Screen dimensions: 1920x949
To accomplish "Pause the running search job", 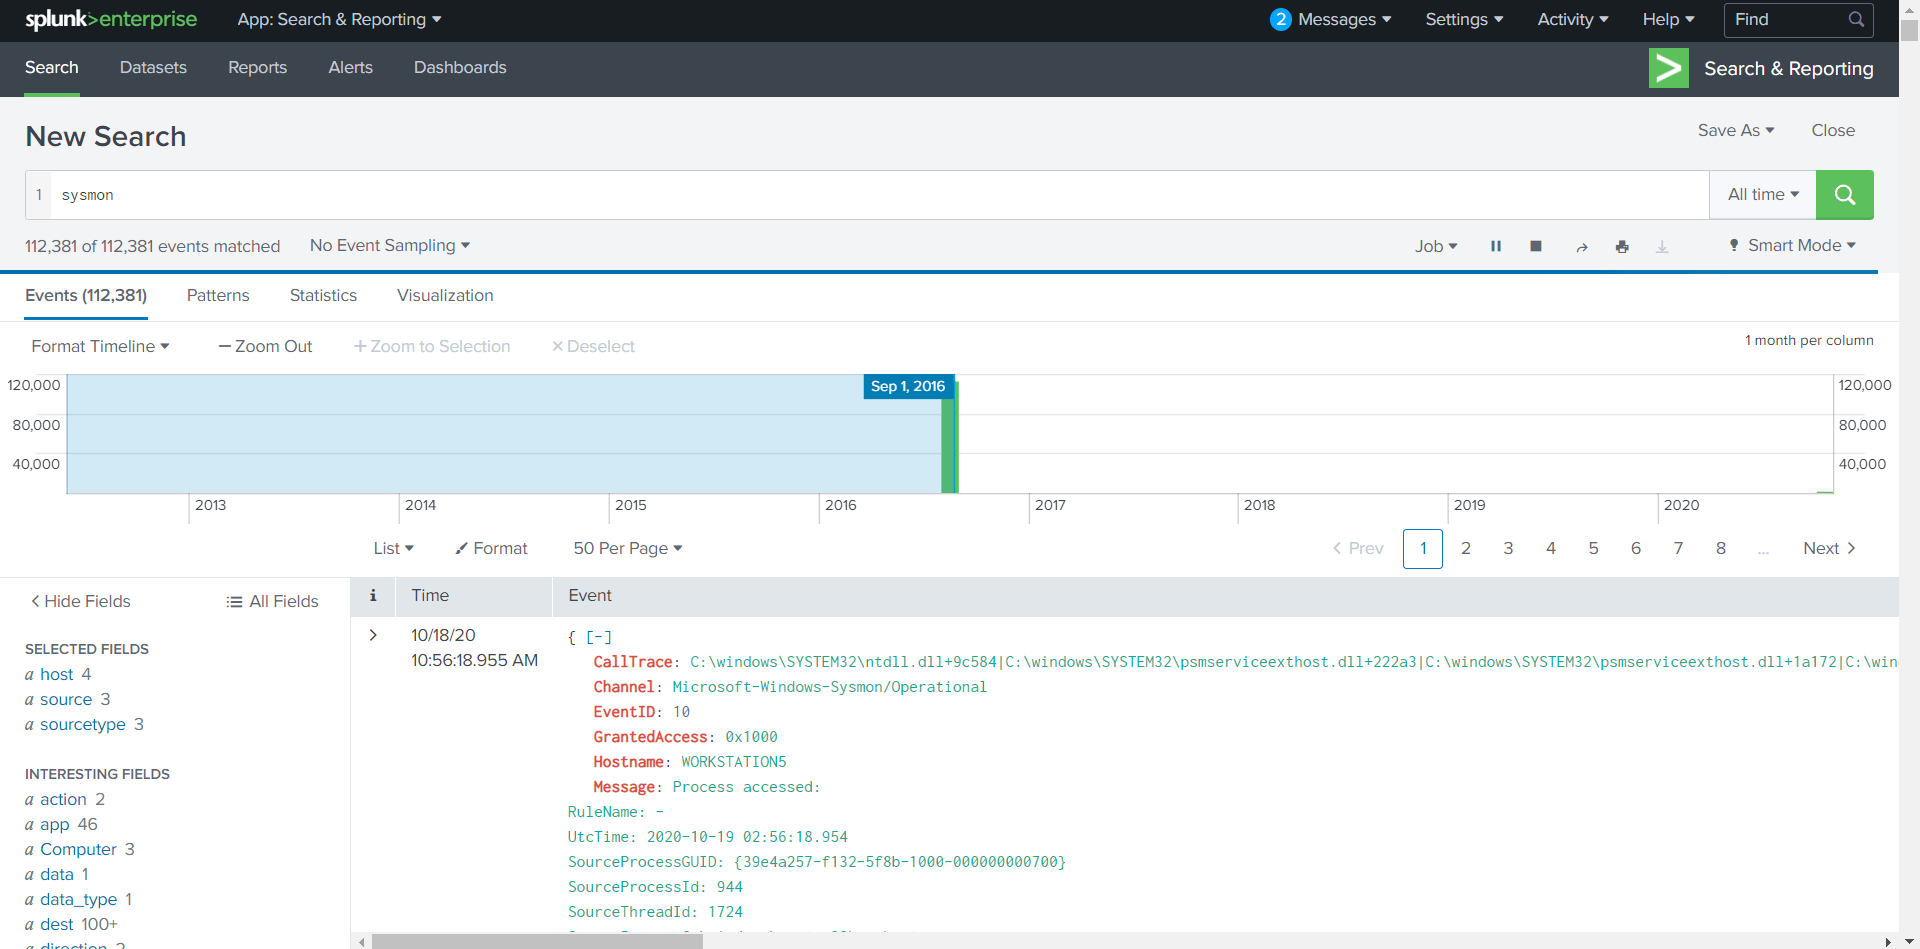I will (x=1496, y=246).
